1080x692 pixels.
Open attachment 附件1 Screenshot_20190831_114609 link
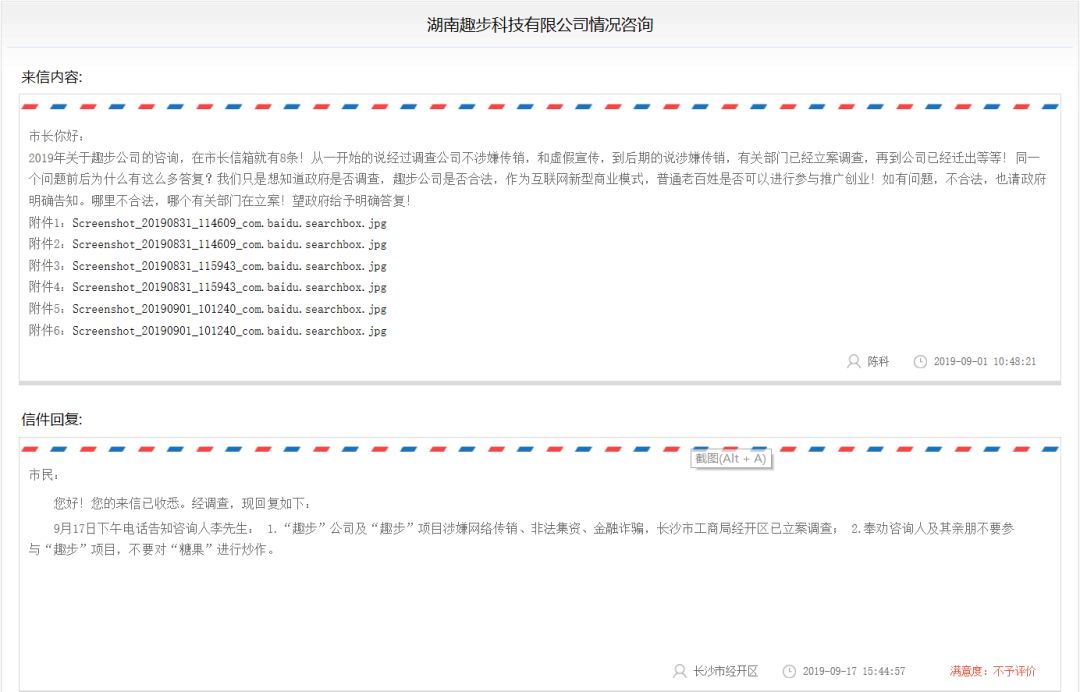(x=229, y=223)
